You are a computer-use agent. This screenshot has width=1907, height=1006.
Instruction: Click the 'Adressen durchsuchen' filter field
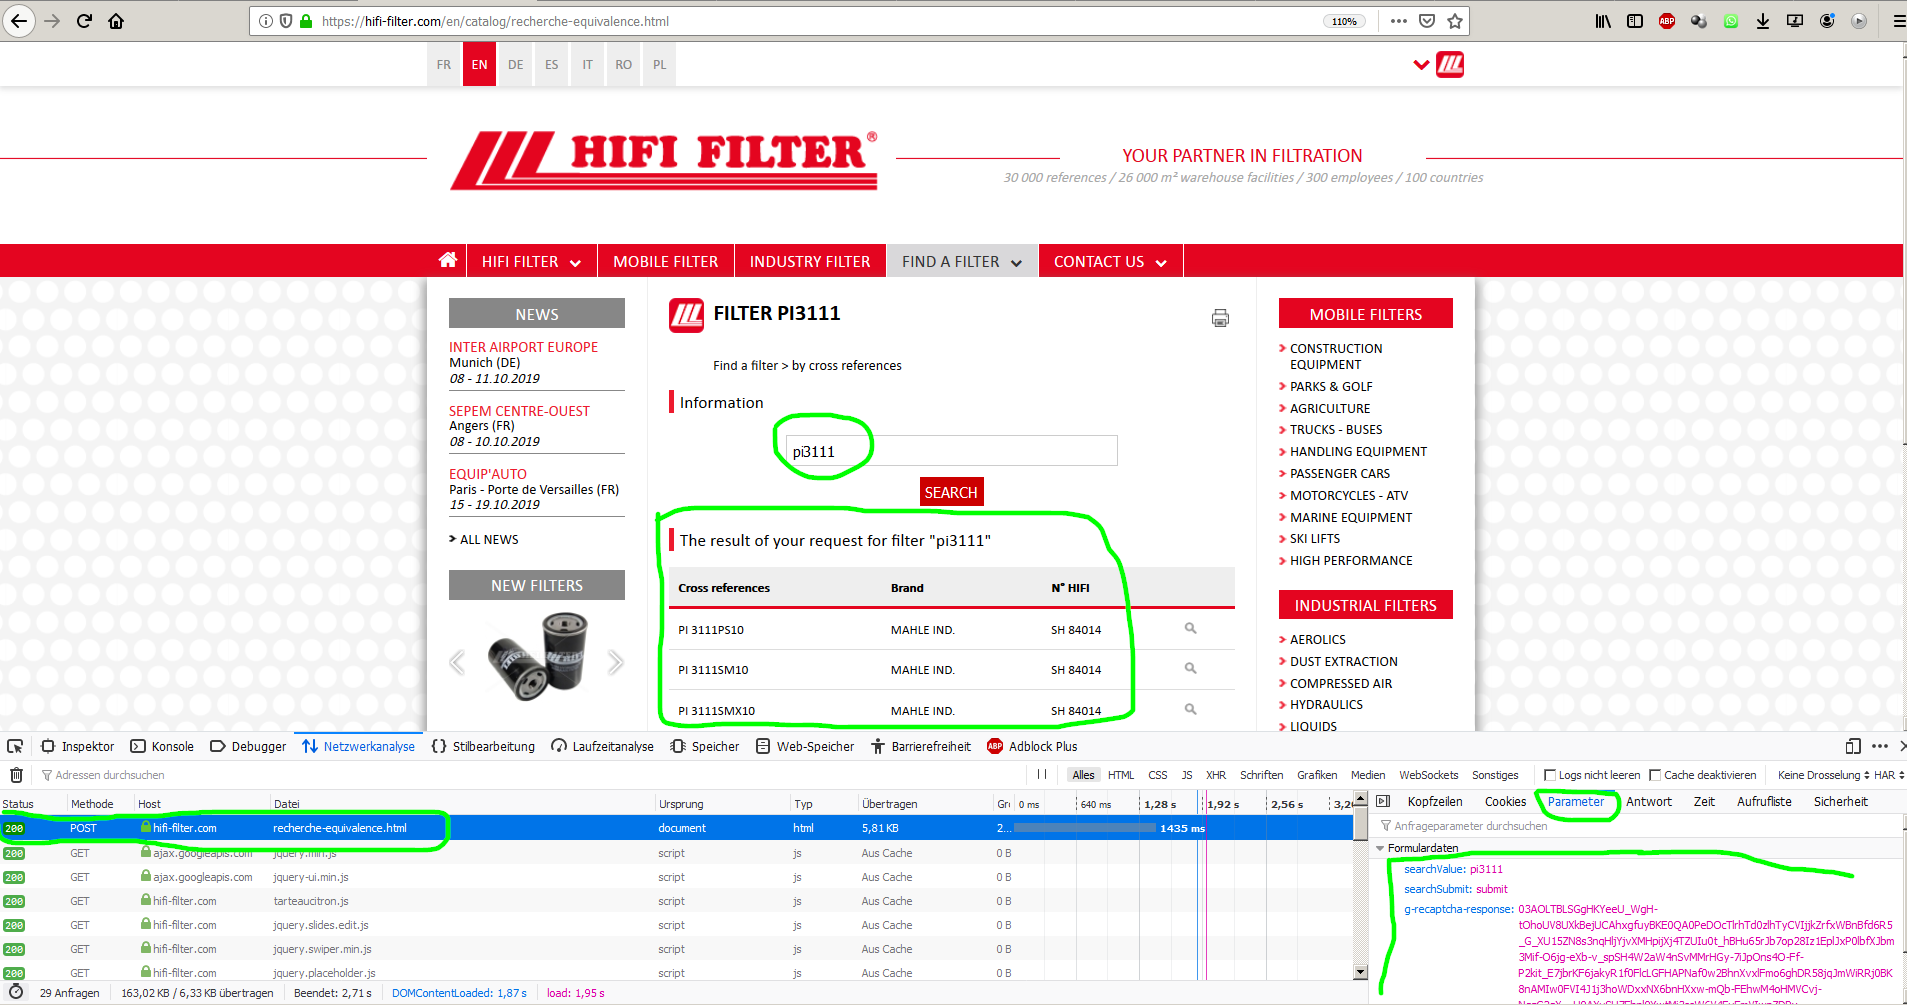point(530,775)
